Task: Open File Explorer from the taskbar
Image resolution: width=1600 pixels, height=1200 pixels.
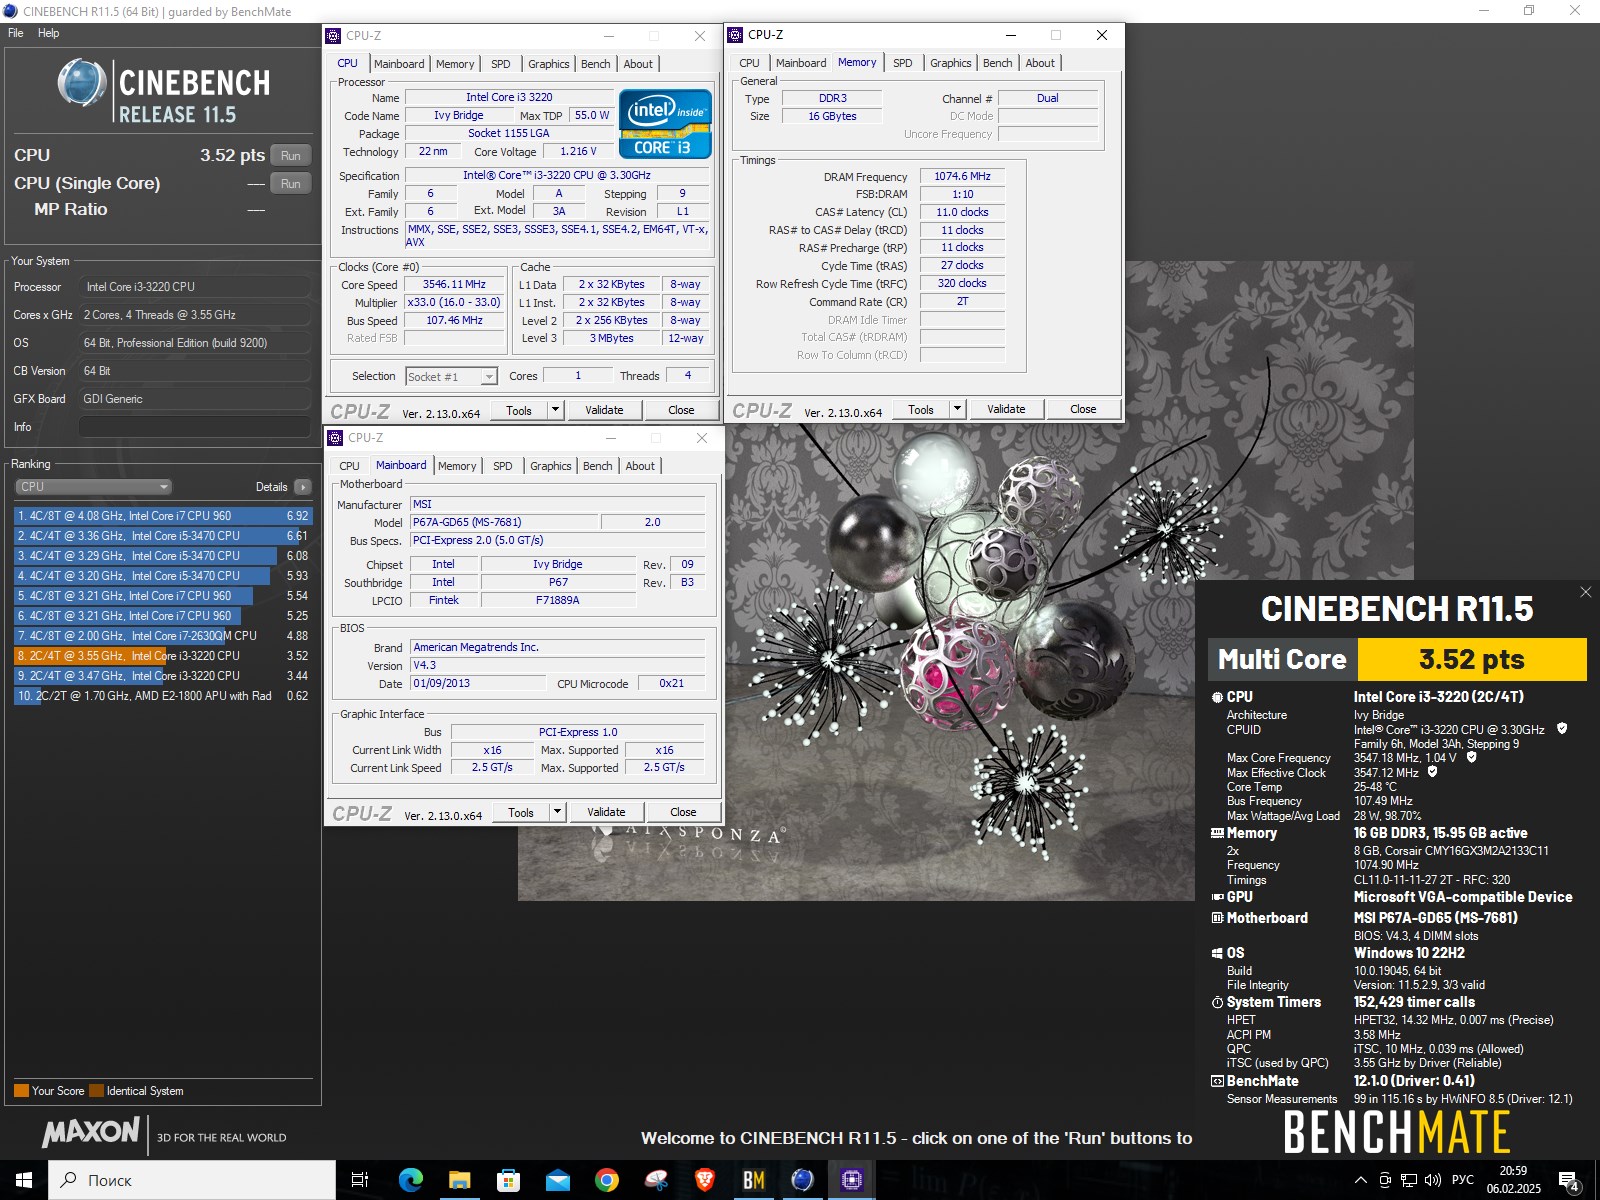Action: tap(459, 1180)
